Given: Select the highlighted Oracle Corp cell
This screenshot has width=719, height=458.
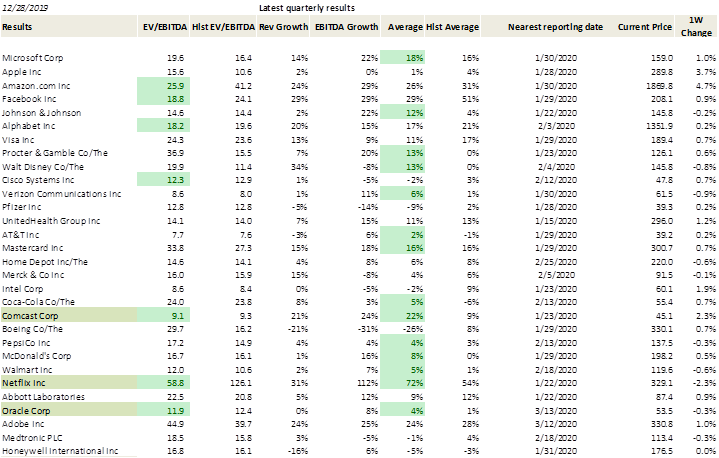Looking at the screenshot, I should point(69,410).
